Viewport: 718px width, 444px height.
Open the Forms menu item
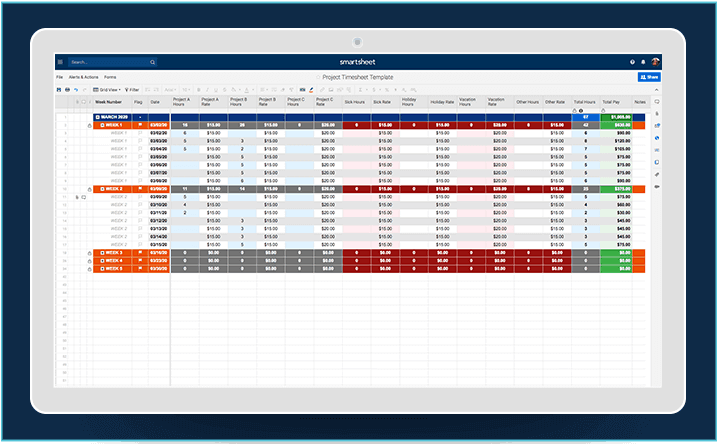pyautogui.click(x=111, y=76)
